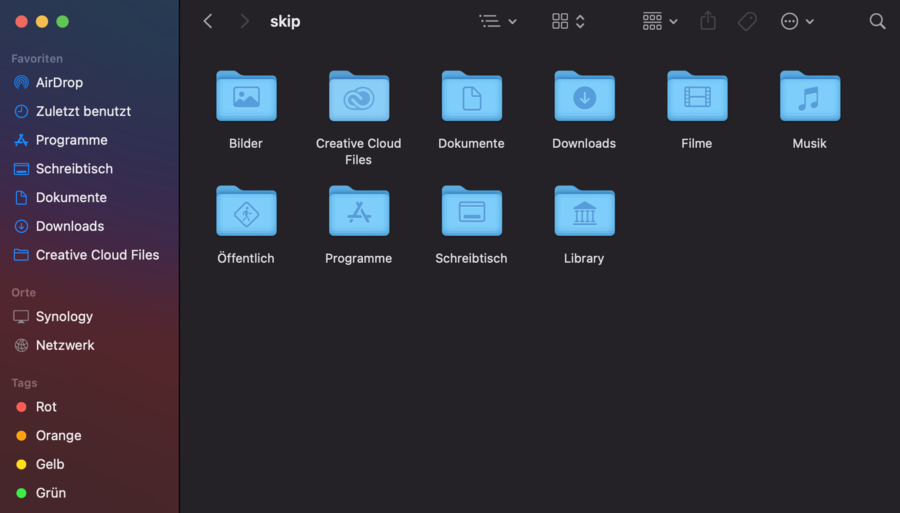Viewport: 900px width, 513px height.
Task: Switch view via icon grid selector
Action: click(x=567, y=21)
